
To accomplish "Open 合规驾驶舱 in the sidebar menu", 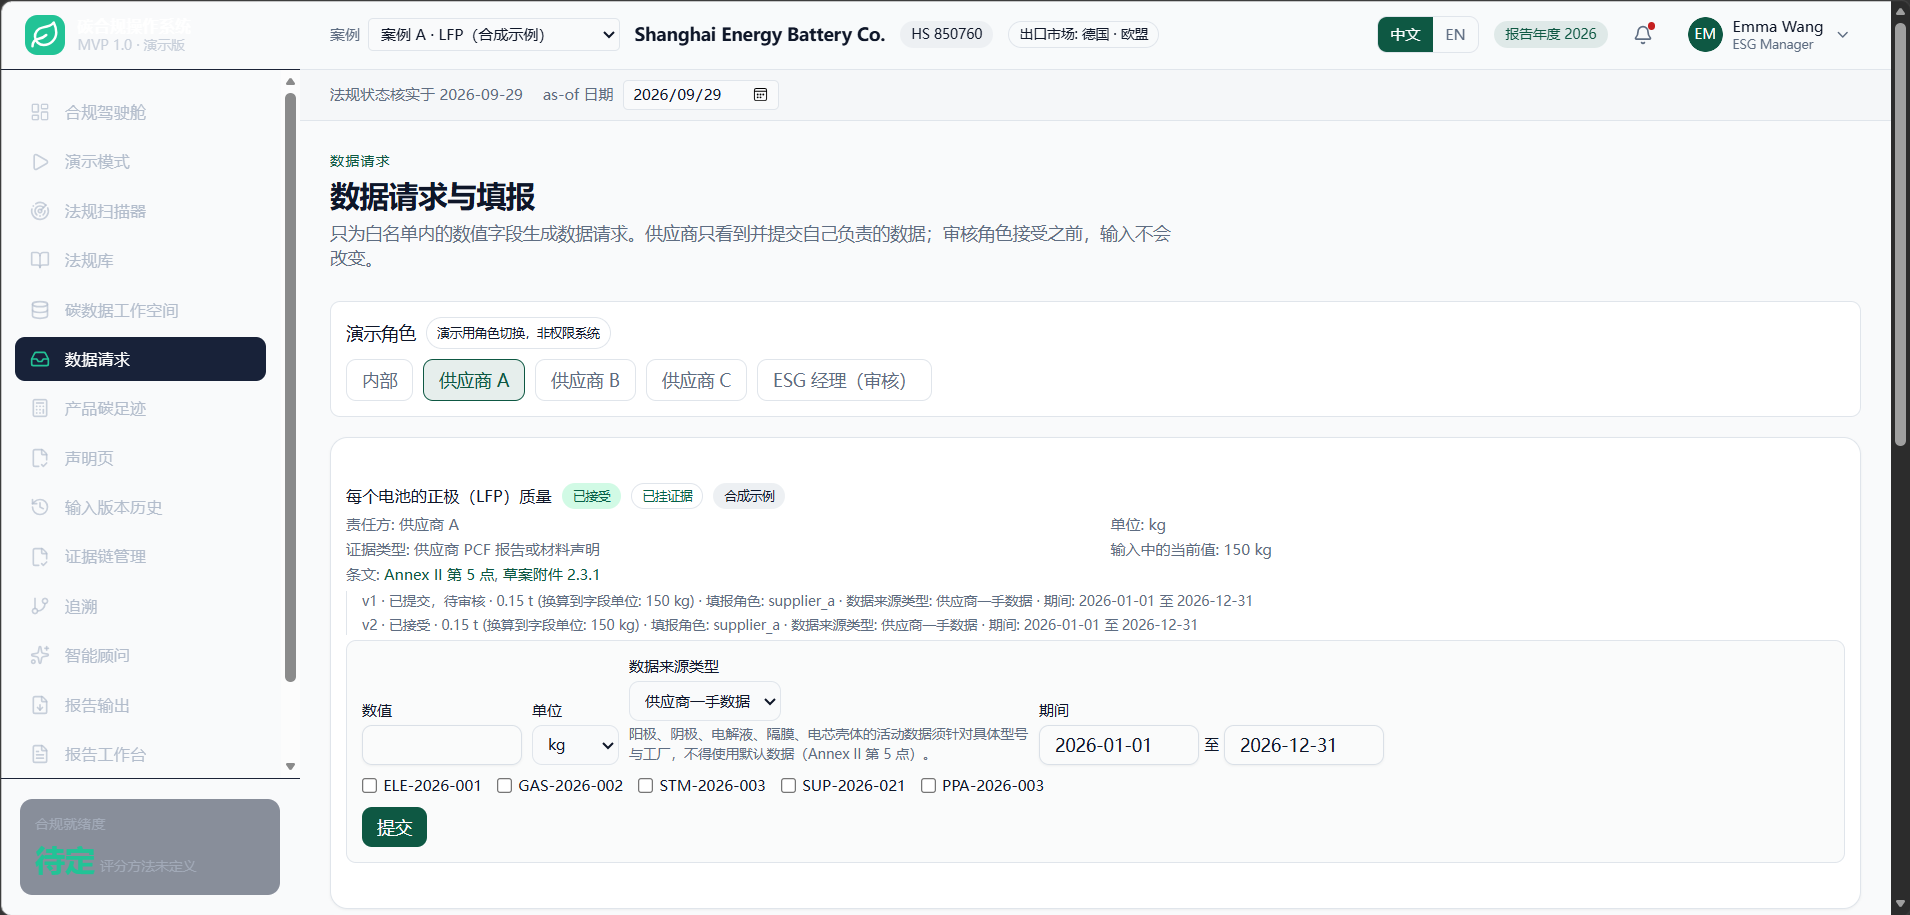I will point(140,112).
